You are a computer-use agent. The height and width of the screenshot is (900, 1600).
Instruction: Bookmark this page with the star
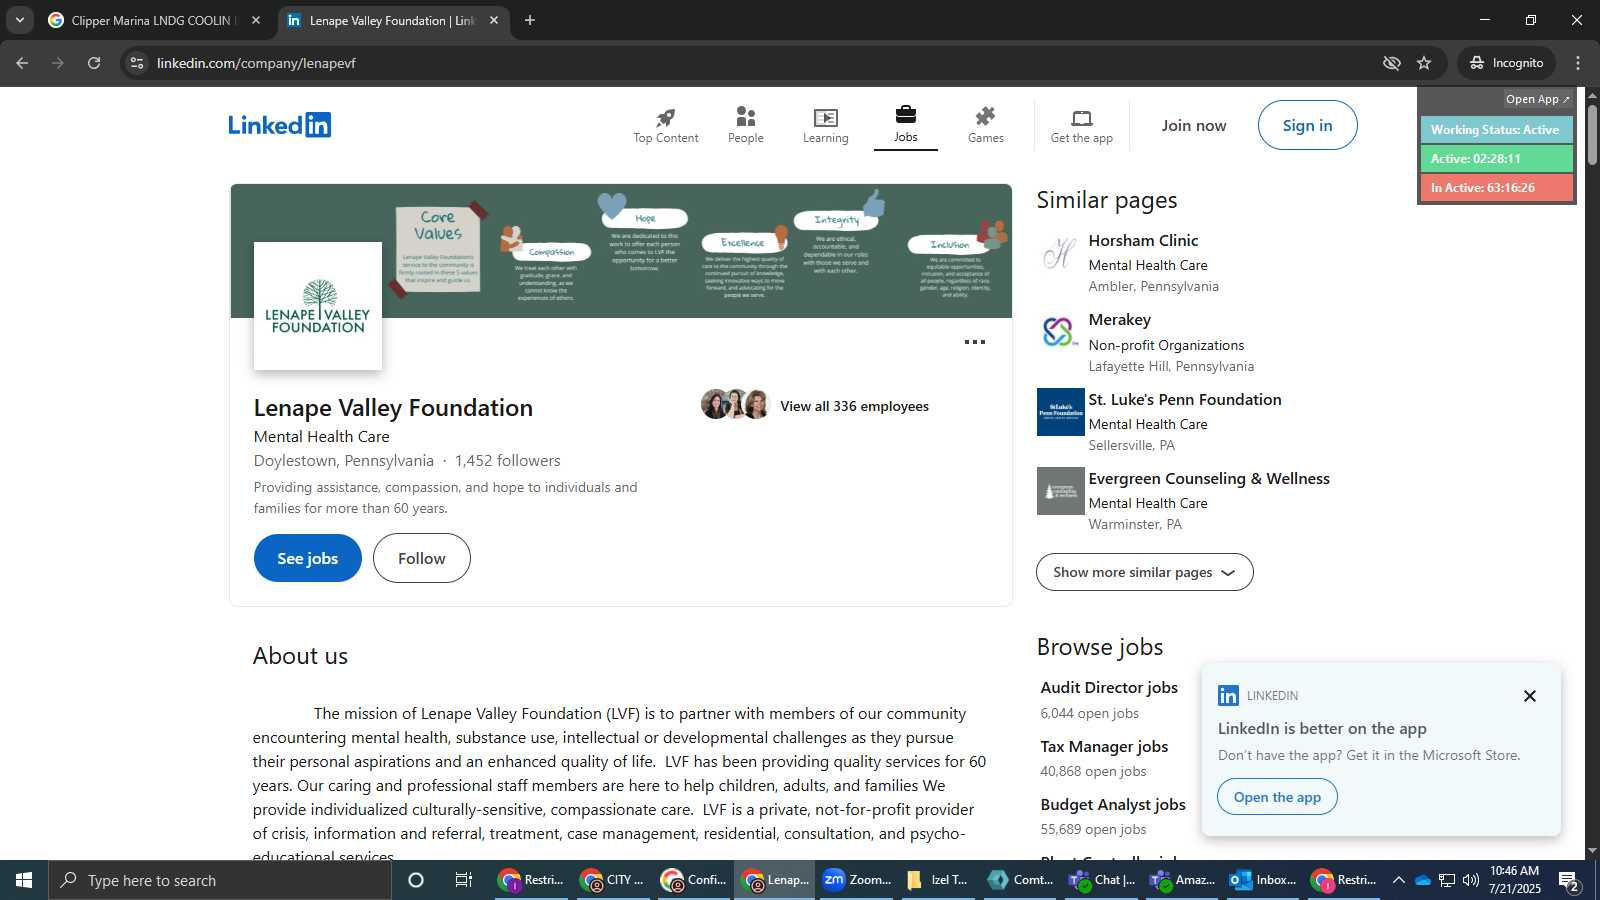click(1424, 63)
